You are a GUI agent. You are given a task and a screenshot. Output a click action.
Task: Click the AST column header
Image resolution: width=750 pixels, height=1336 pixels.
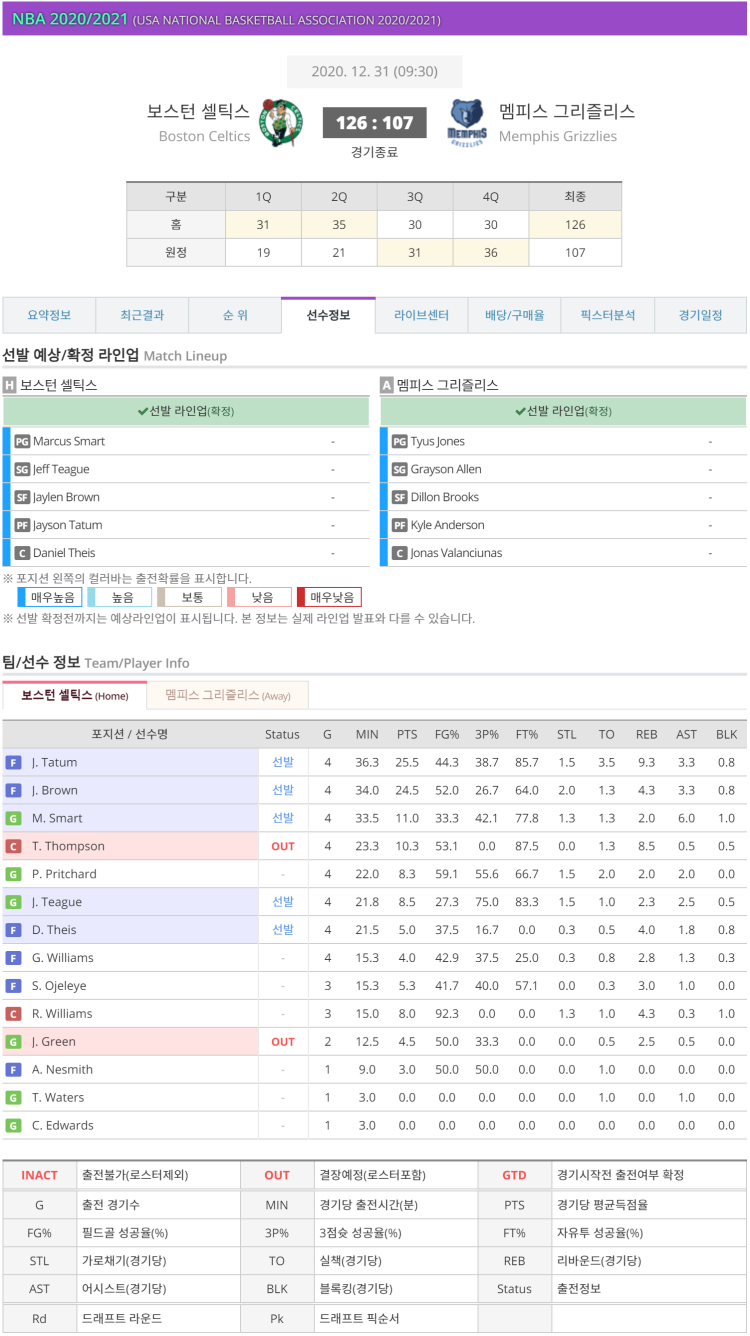coord(686,734)
